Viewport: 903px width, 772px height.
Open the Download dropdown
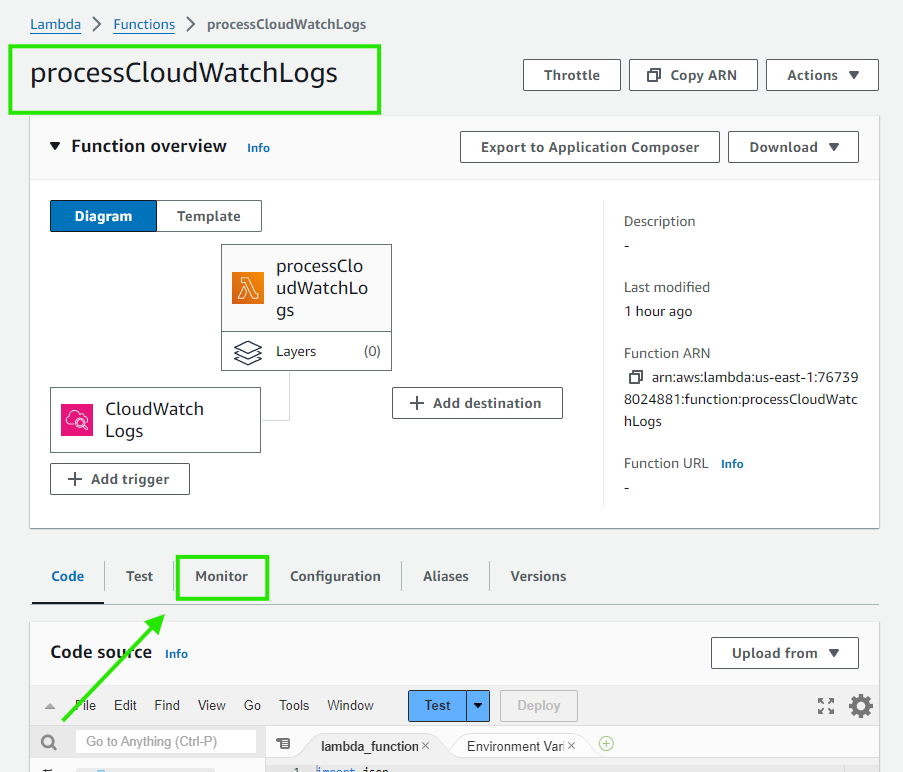click(x=793, y=147)
